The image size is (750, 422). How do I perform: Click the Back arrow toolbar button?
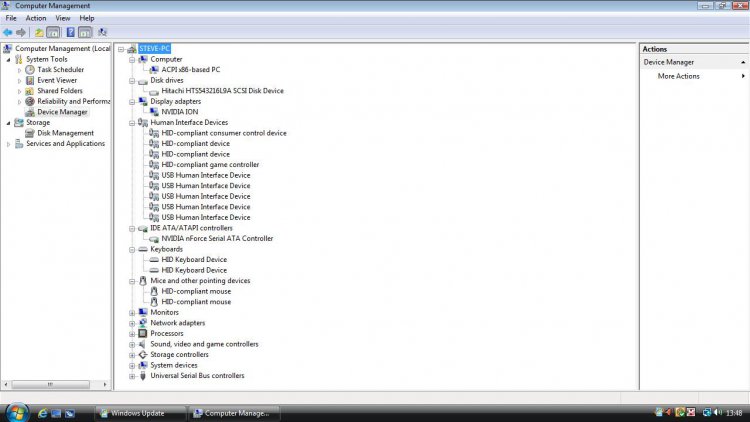point(7,32)
